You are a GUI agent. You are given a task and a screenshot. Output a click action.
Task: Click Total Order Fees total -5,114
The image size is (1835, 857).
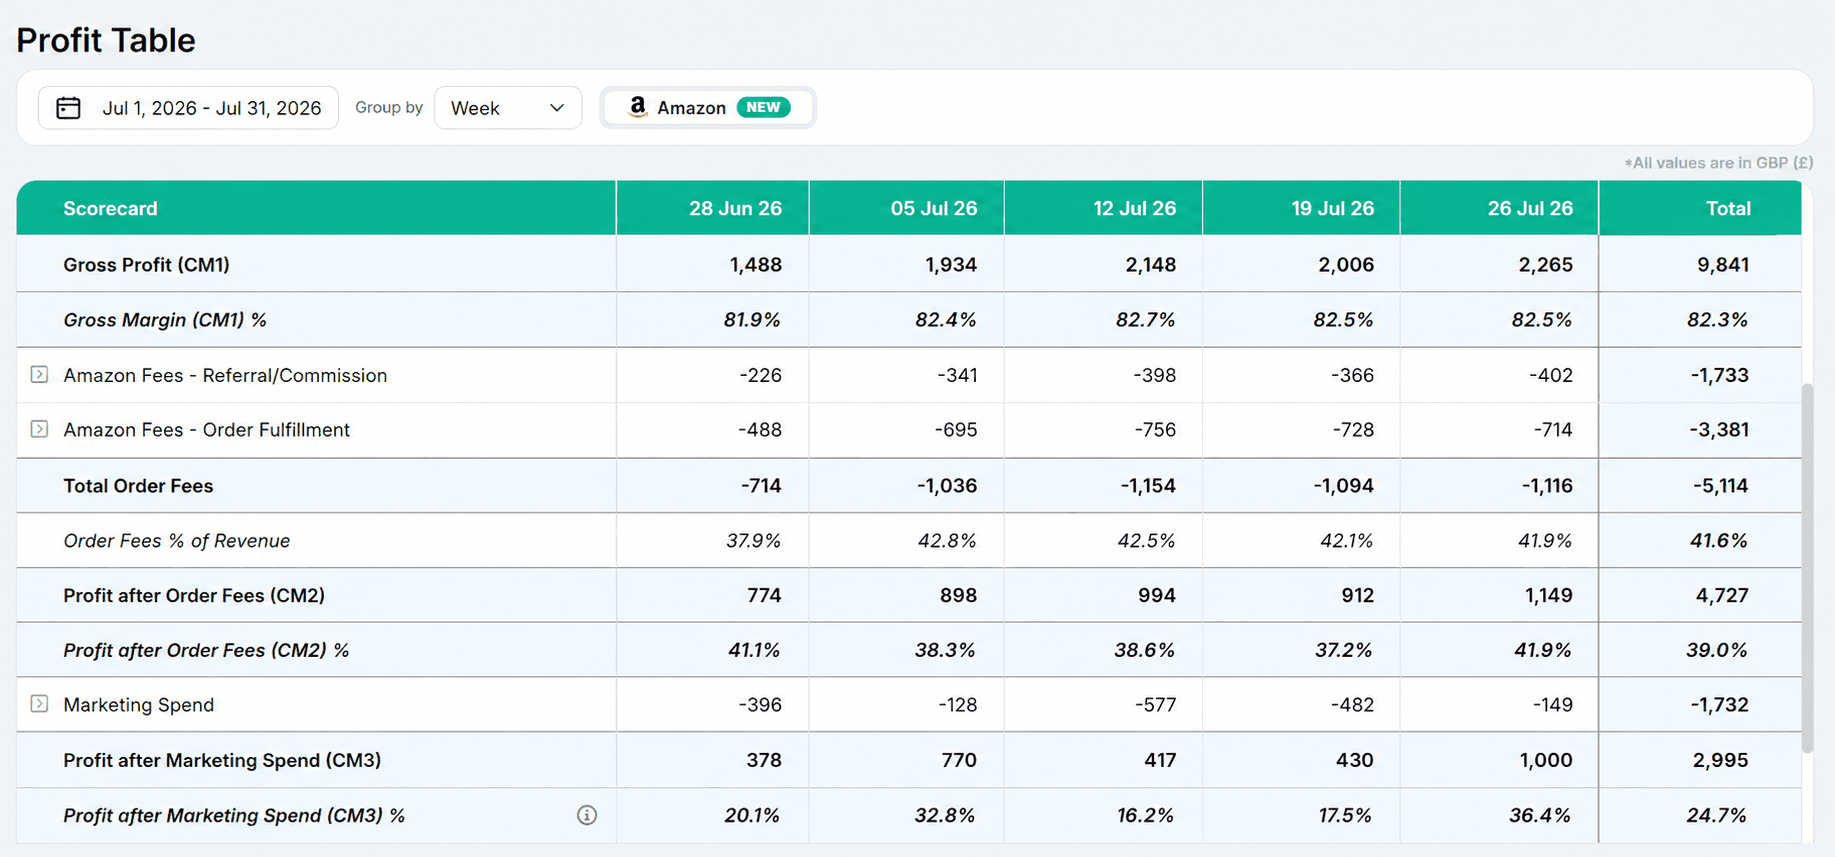pos(1721,486)
